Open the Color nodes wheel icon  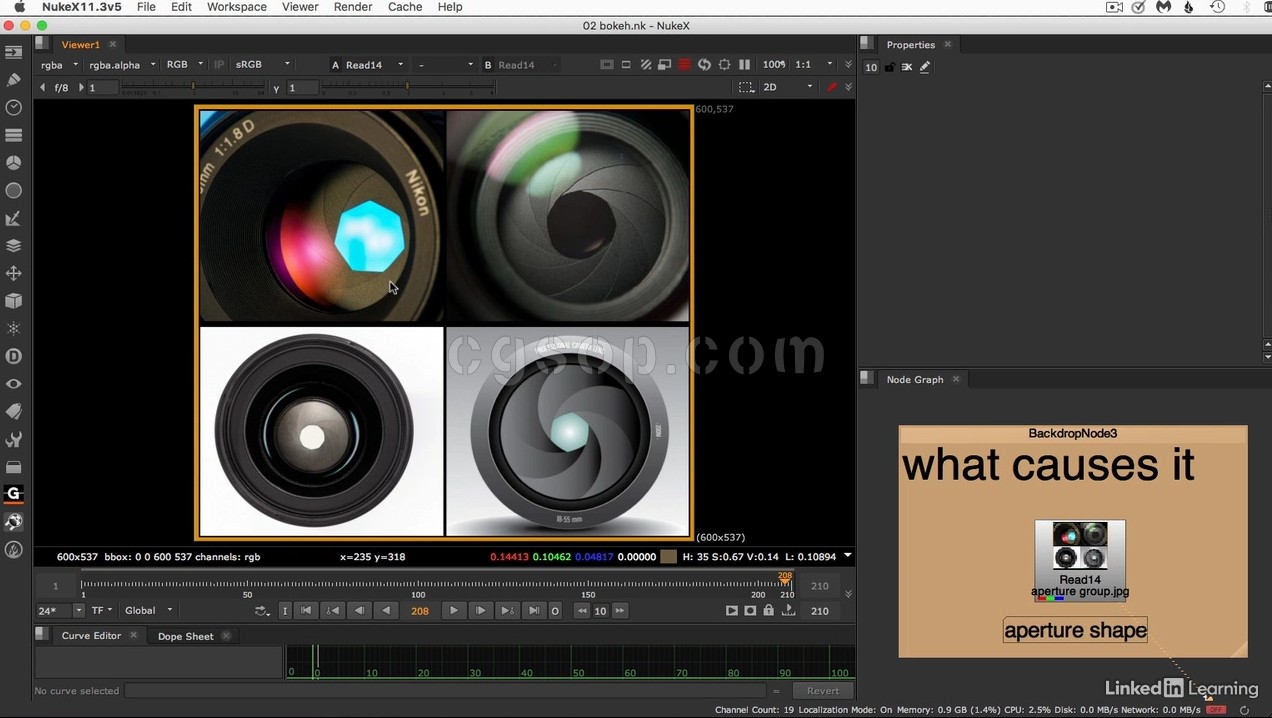click(x=14, y=162)
